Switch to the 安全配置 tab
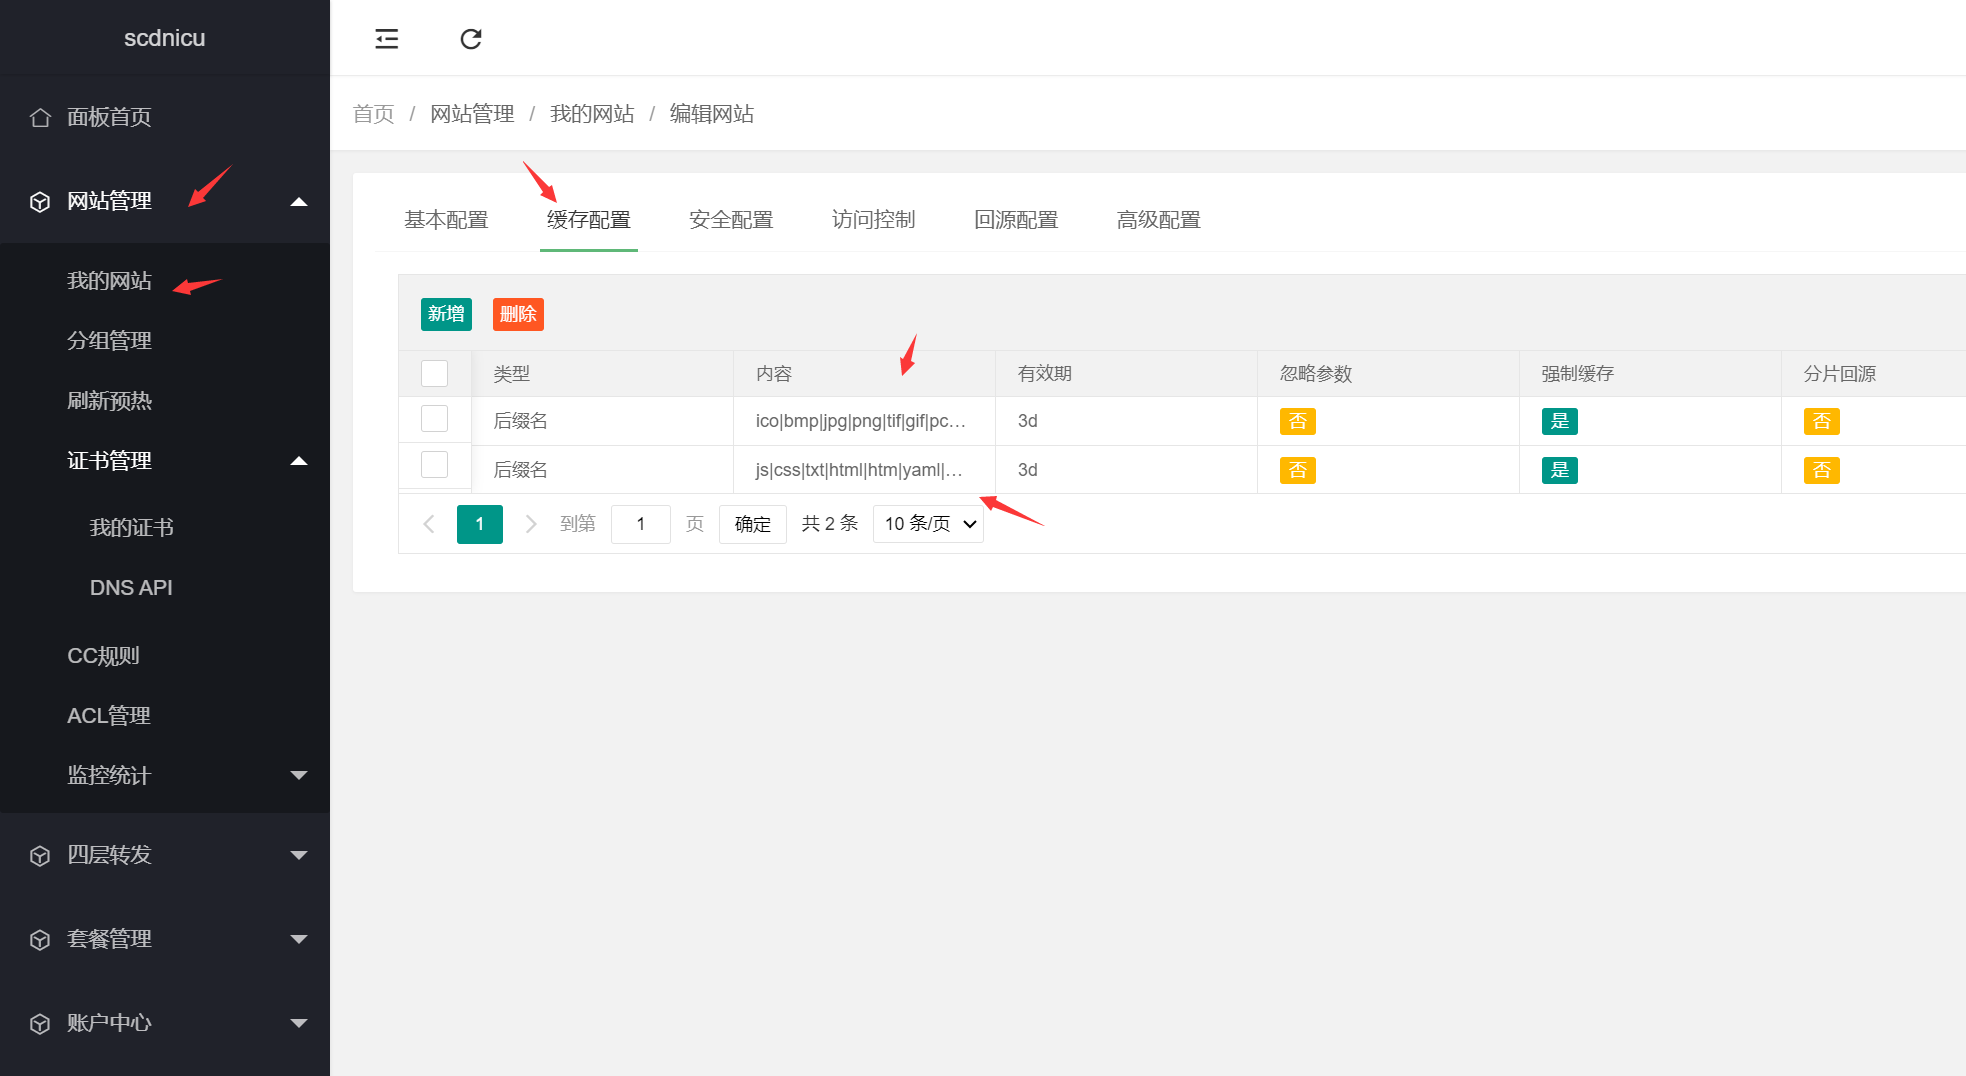Image resolution: width=1966 pixels, height=1076 pixels. click(x=730, y=219)
